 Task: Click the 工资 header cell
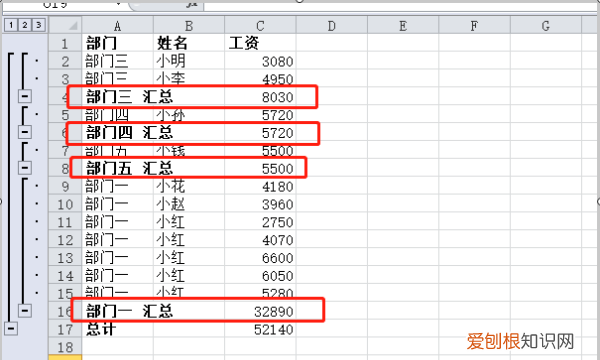click(260, 43)
